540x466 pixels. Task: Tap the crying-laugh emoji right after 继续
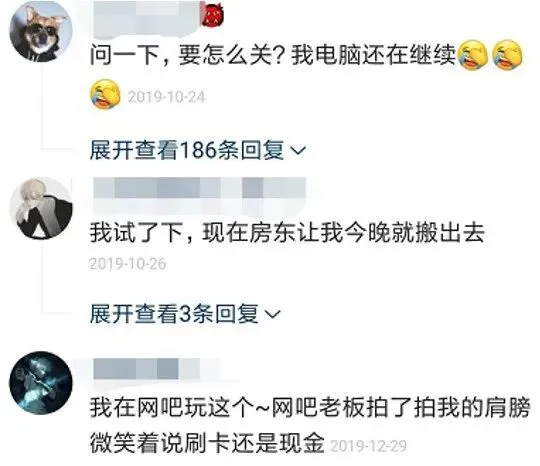474,55
